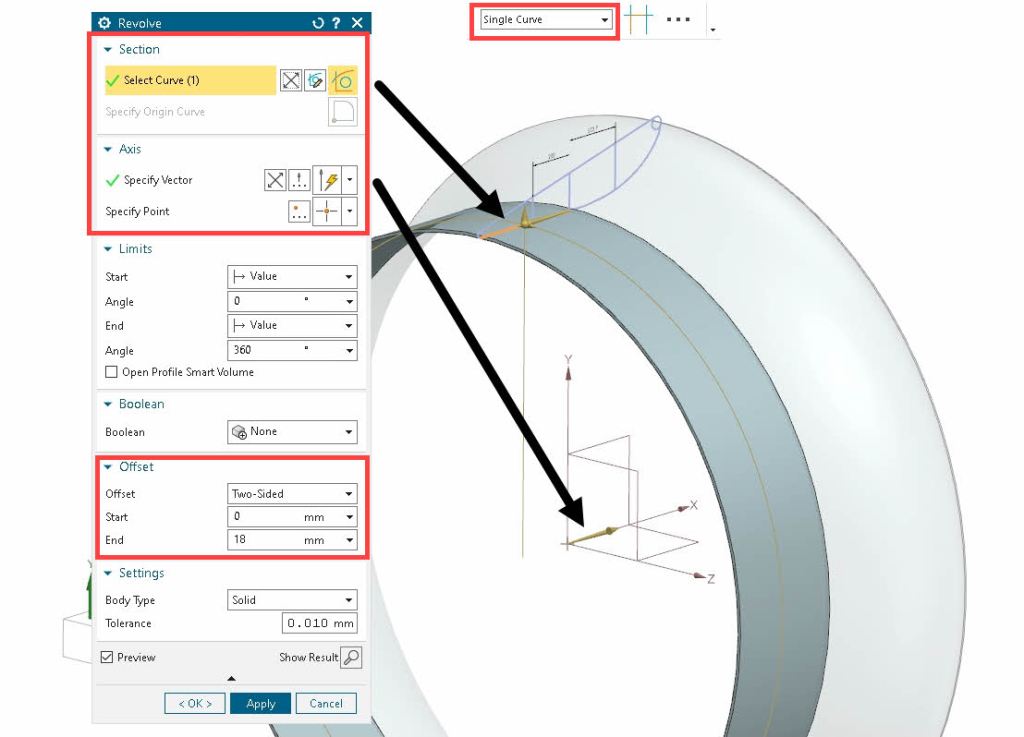Select the highlighted Curve icon in Section

[343, 81]
